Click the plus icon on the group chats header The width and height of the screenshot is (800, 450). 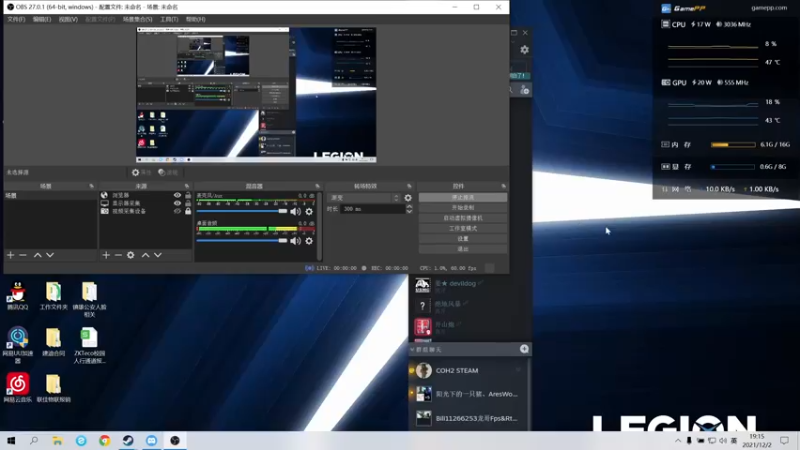(x=524, y=349)
